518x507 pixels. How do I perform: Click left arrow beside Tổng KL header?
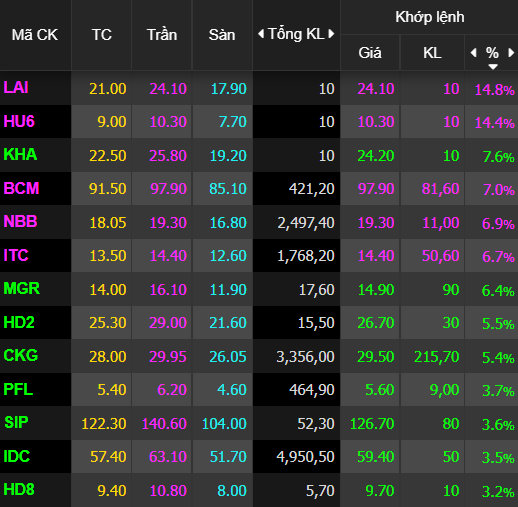pyautogui.click(x=261, y=34)
